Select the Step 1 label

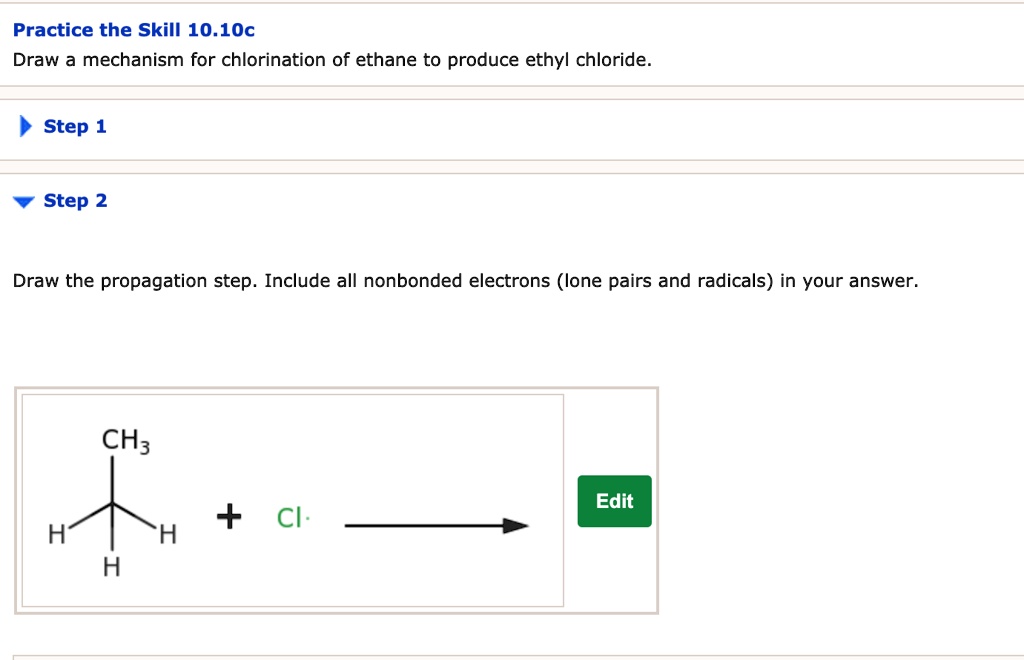[x=74, y=125]
